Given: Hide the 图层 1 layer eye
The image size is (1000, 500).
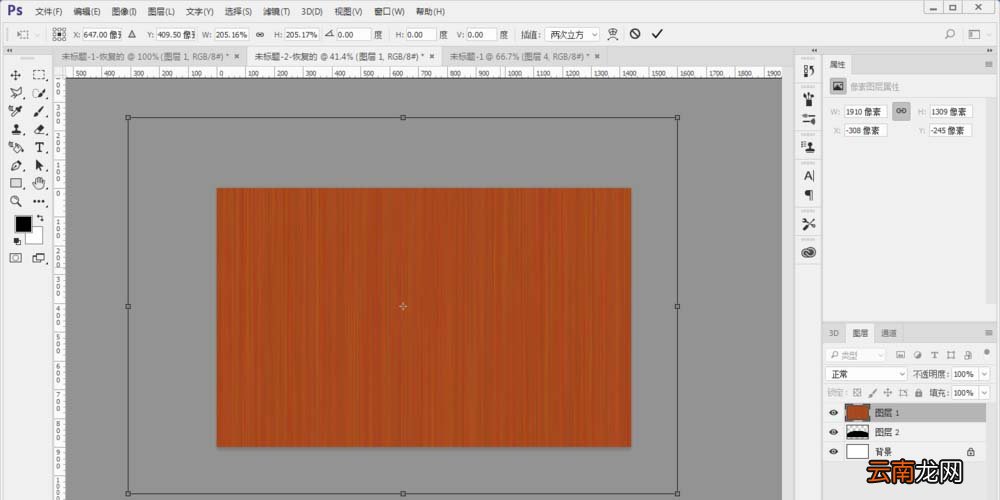Looking at the screenshot, I should 833,413.
